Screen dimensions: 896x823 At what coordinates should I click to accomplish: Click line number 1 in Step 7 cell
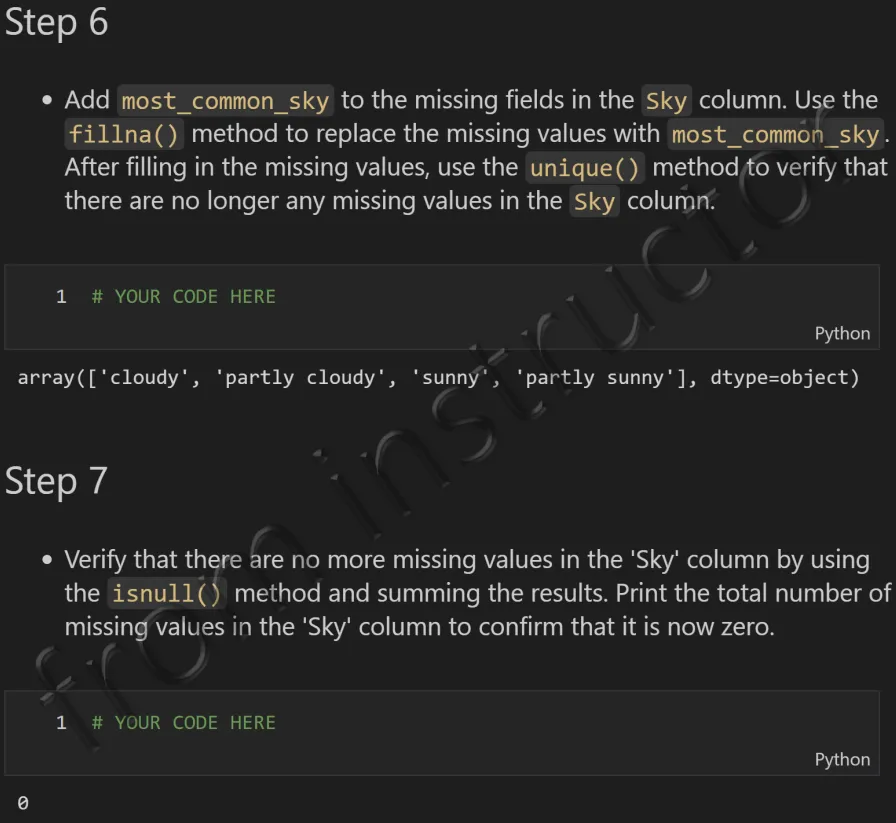pyautogui.click(x=61, y=722)
